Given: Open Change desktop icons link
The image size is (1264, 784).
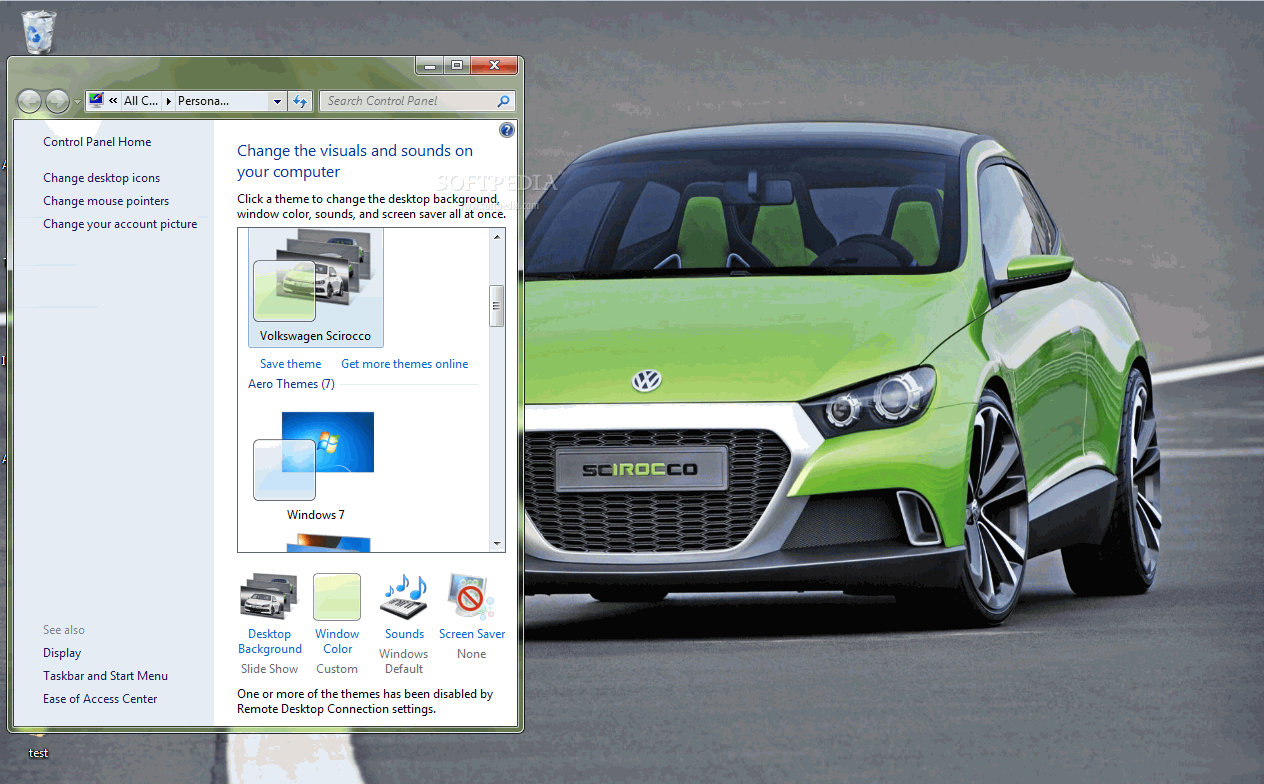Looking at the screenshot, I should point(101,178).
